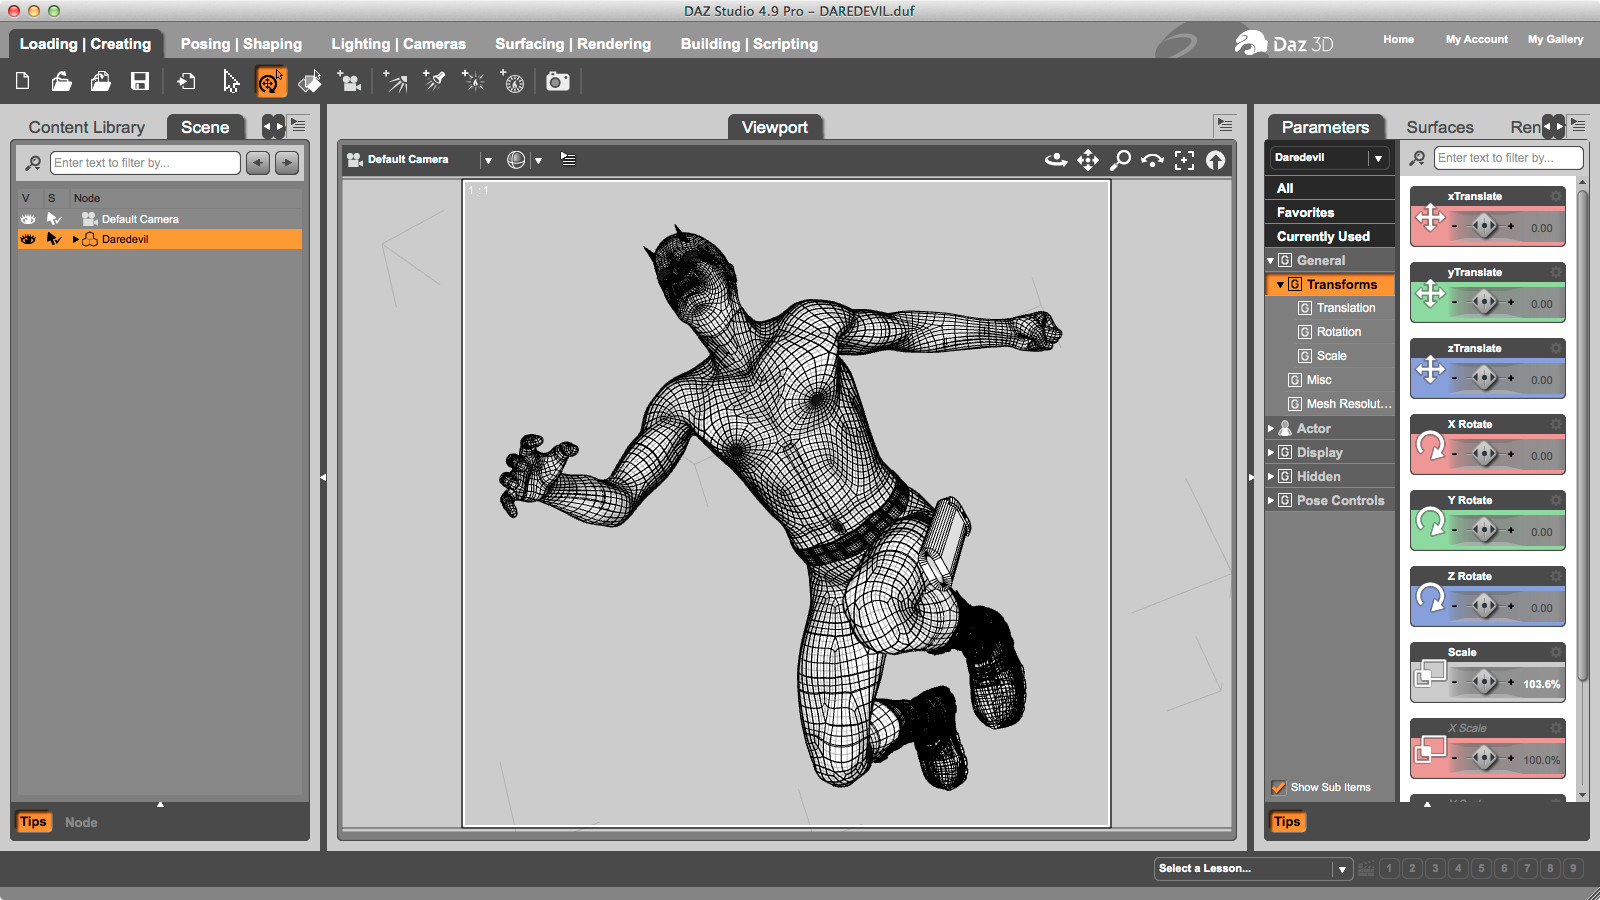This screenshot has width=1600, height=900.
Task: Collapse the General parameter group
Action: pos(1271,260)
